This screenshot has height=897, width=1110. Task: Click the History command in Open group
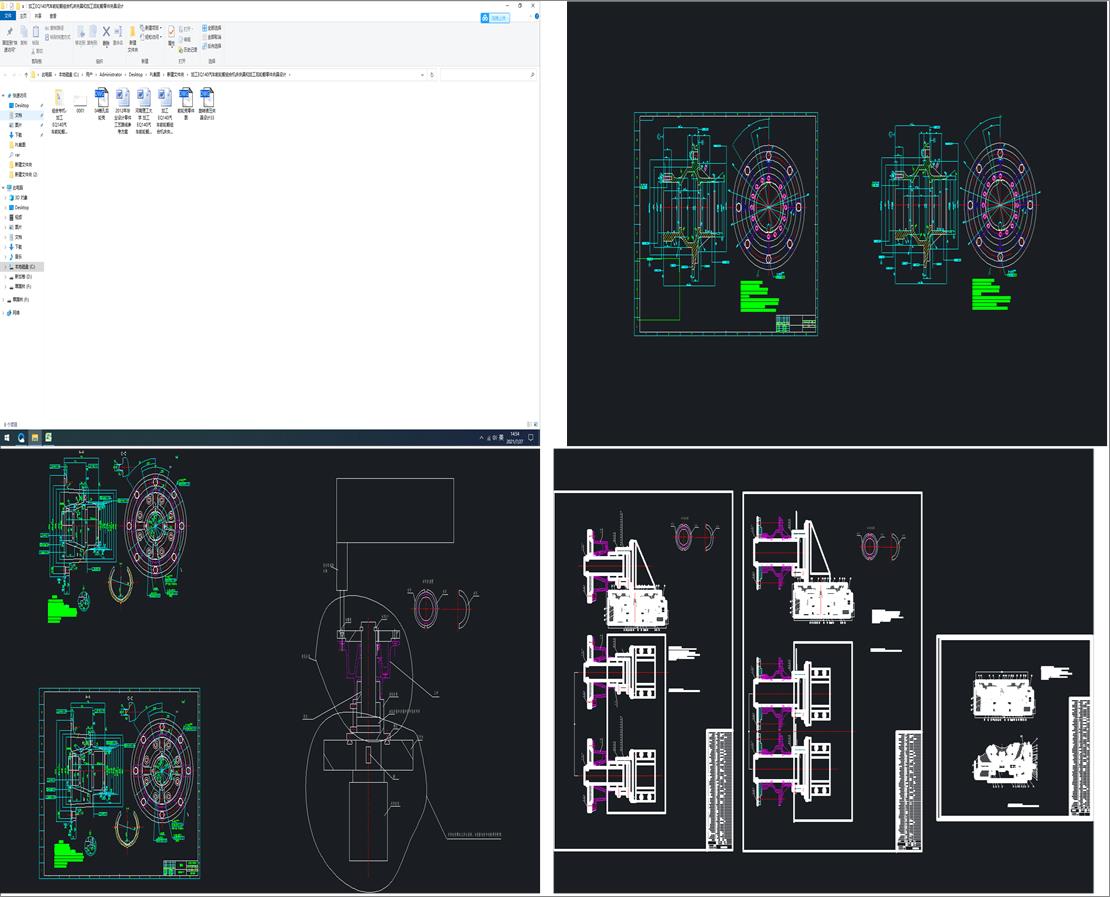tap(188, 50)
